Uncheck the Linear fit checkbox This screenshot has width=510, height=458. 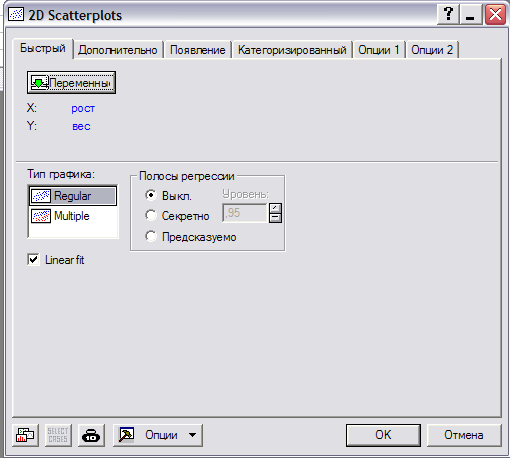click(33, 260)
